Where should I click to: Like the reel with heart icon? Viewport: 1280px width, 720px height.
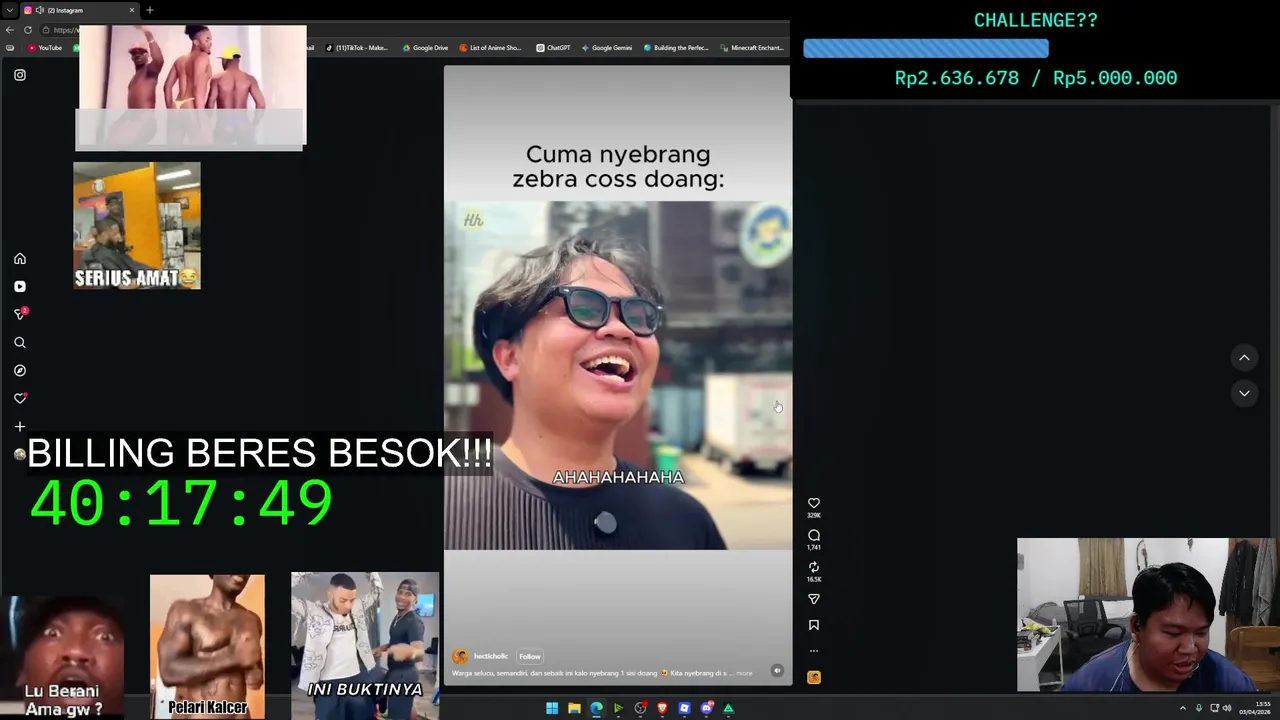[814, 503]
